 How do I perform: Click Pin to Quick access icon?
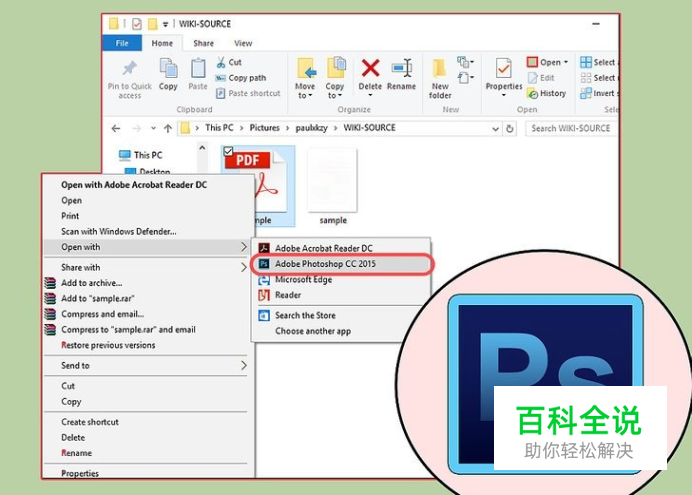pyautogui.click(x=130, y=68)
